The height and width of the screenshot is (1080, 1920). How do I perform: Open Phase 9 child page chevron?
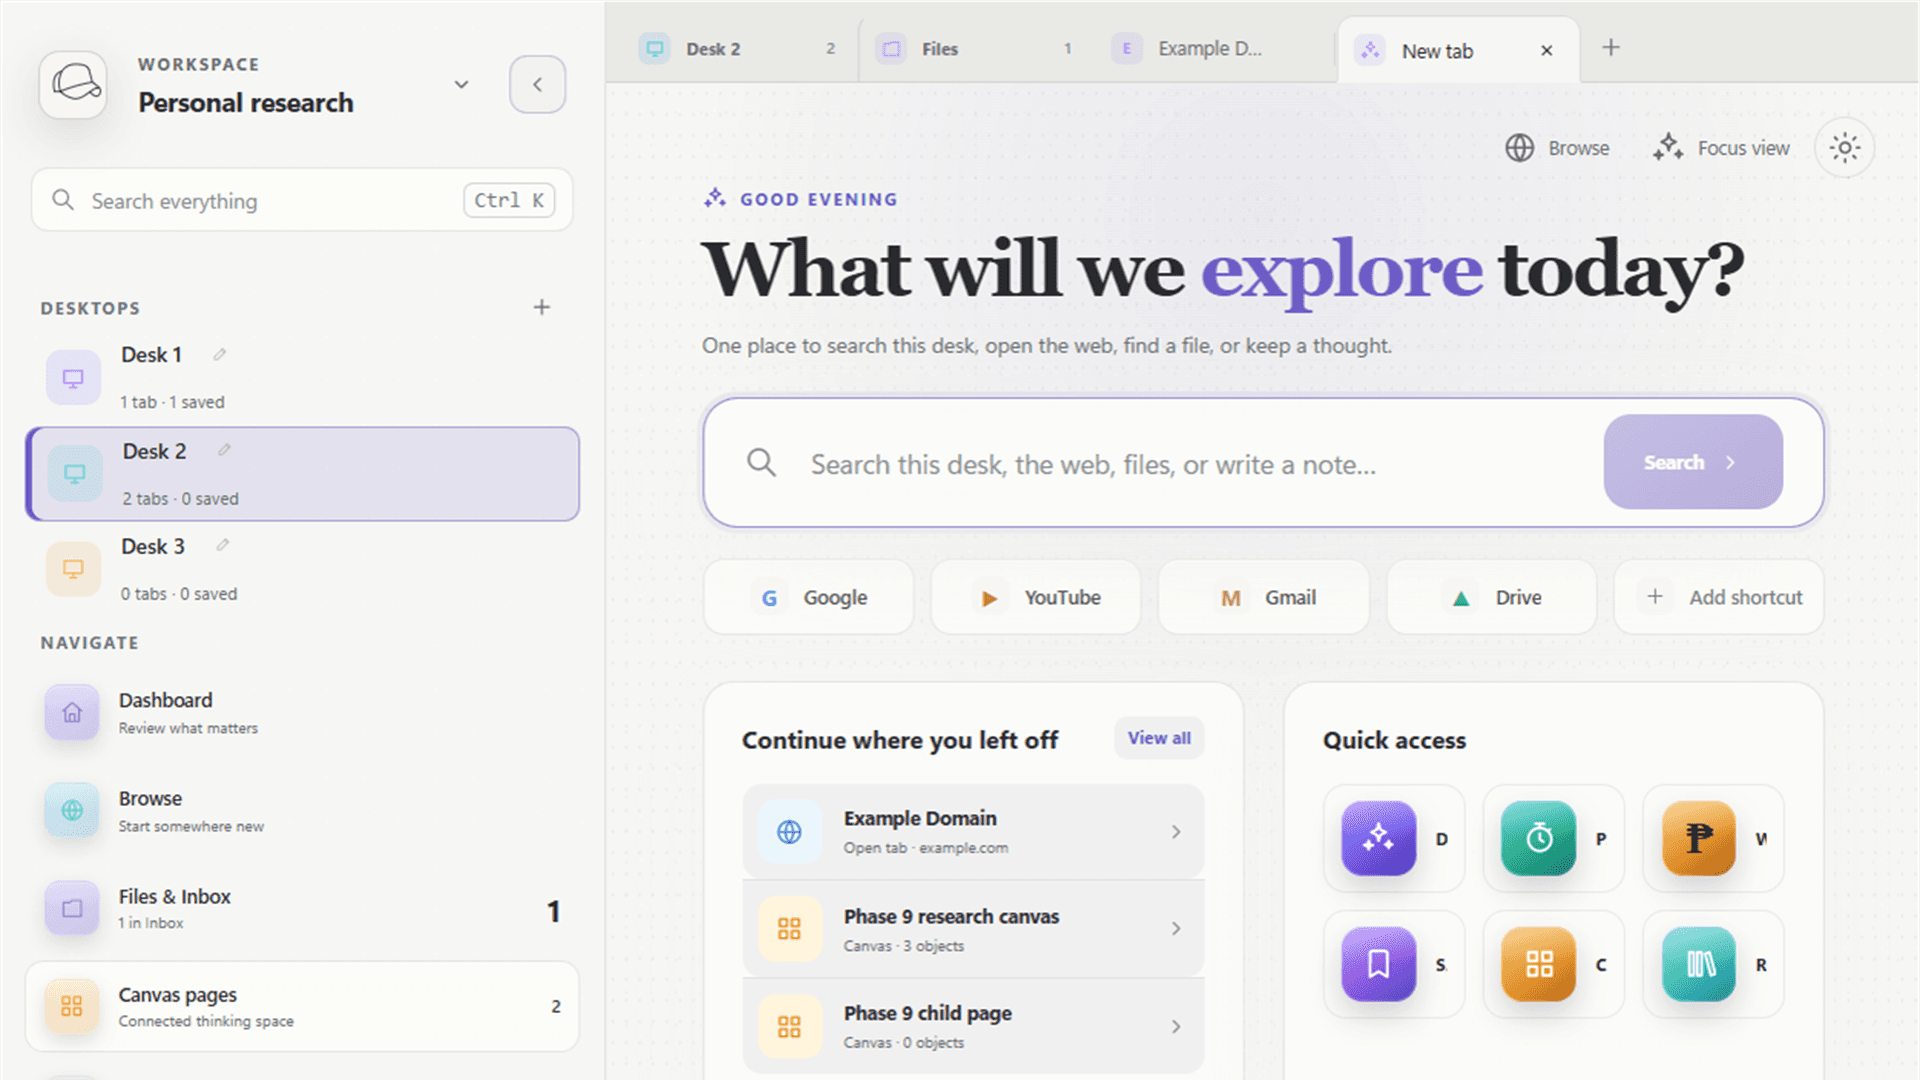1176,1027
